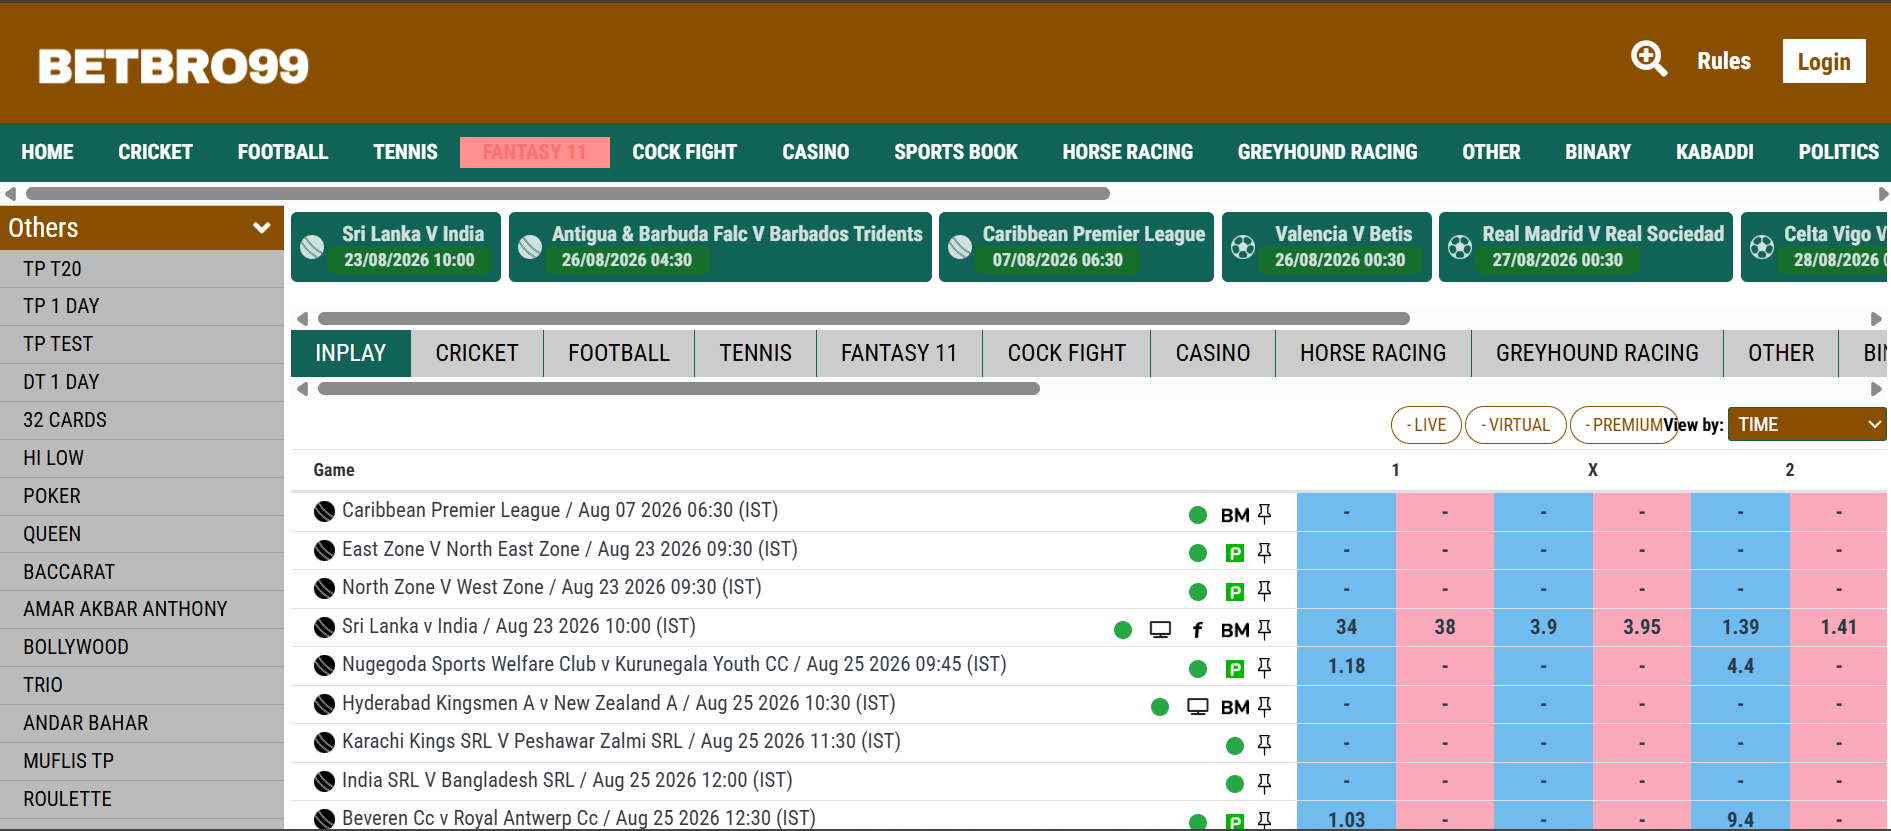Open live TV icon for Sri Lanka v India
This screenshot has height=831, width=1891.
click(x=1160, y=630)
